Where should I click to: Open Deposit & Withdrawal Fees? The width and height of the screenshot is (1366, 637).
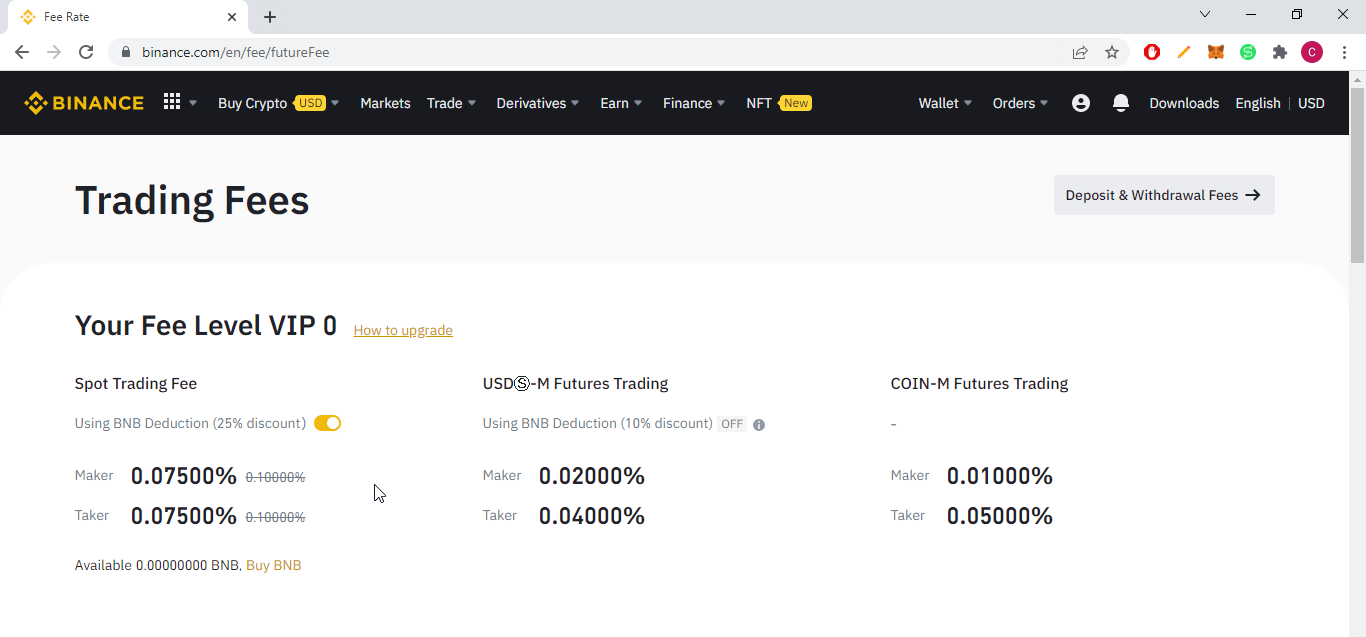pos(1164,195)
